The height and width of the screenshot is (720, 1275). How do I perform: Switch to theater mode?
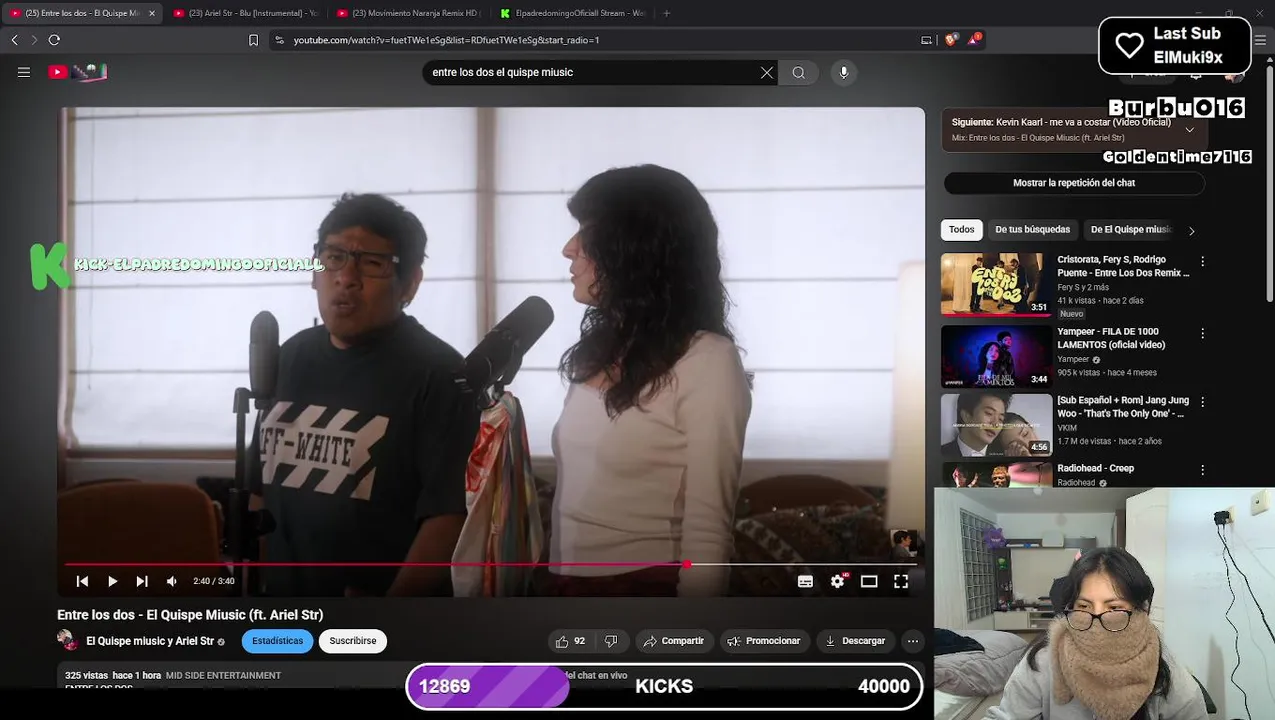869,581
